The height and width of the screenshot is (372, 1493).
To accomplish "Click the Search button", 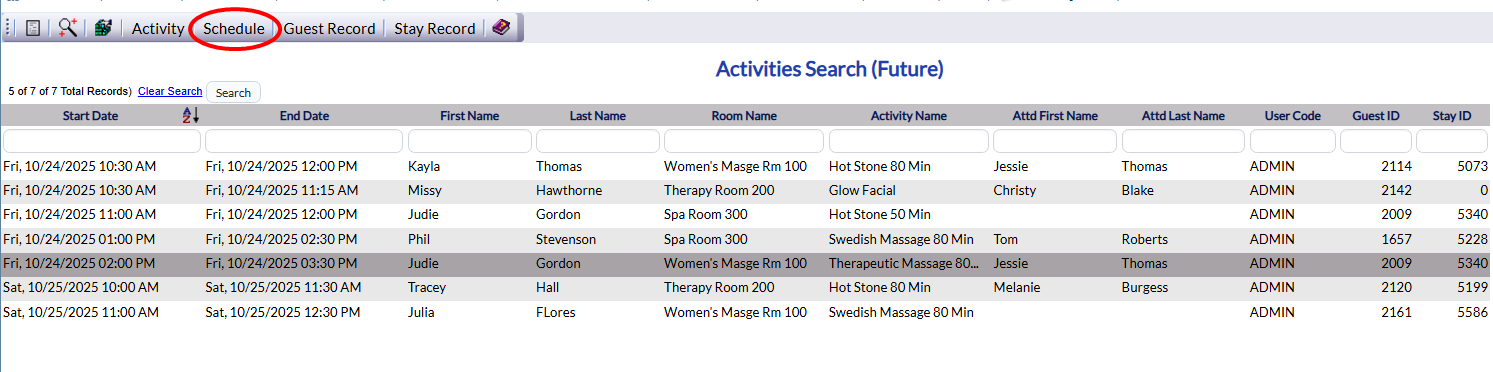I will (233, 92).
